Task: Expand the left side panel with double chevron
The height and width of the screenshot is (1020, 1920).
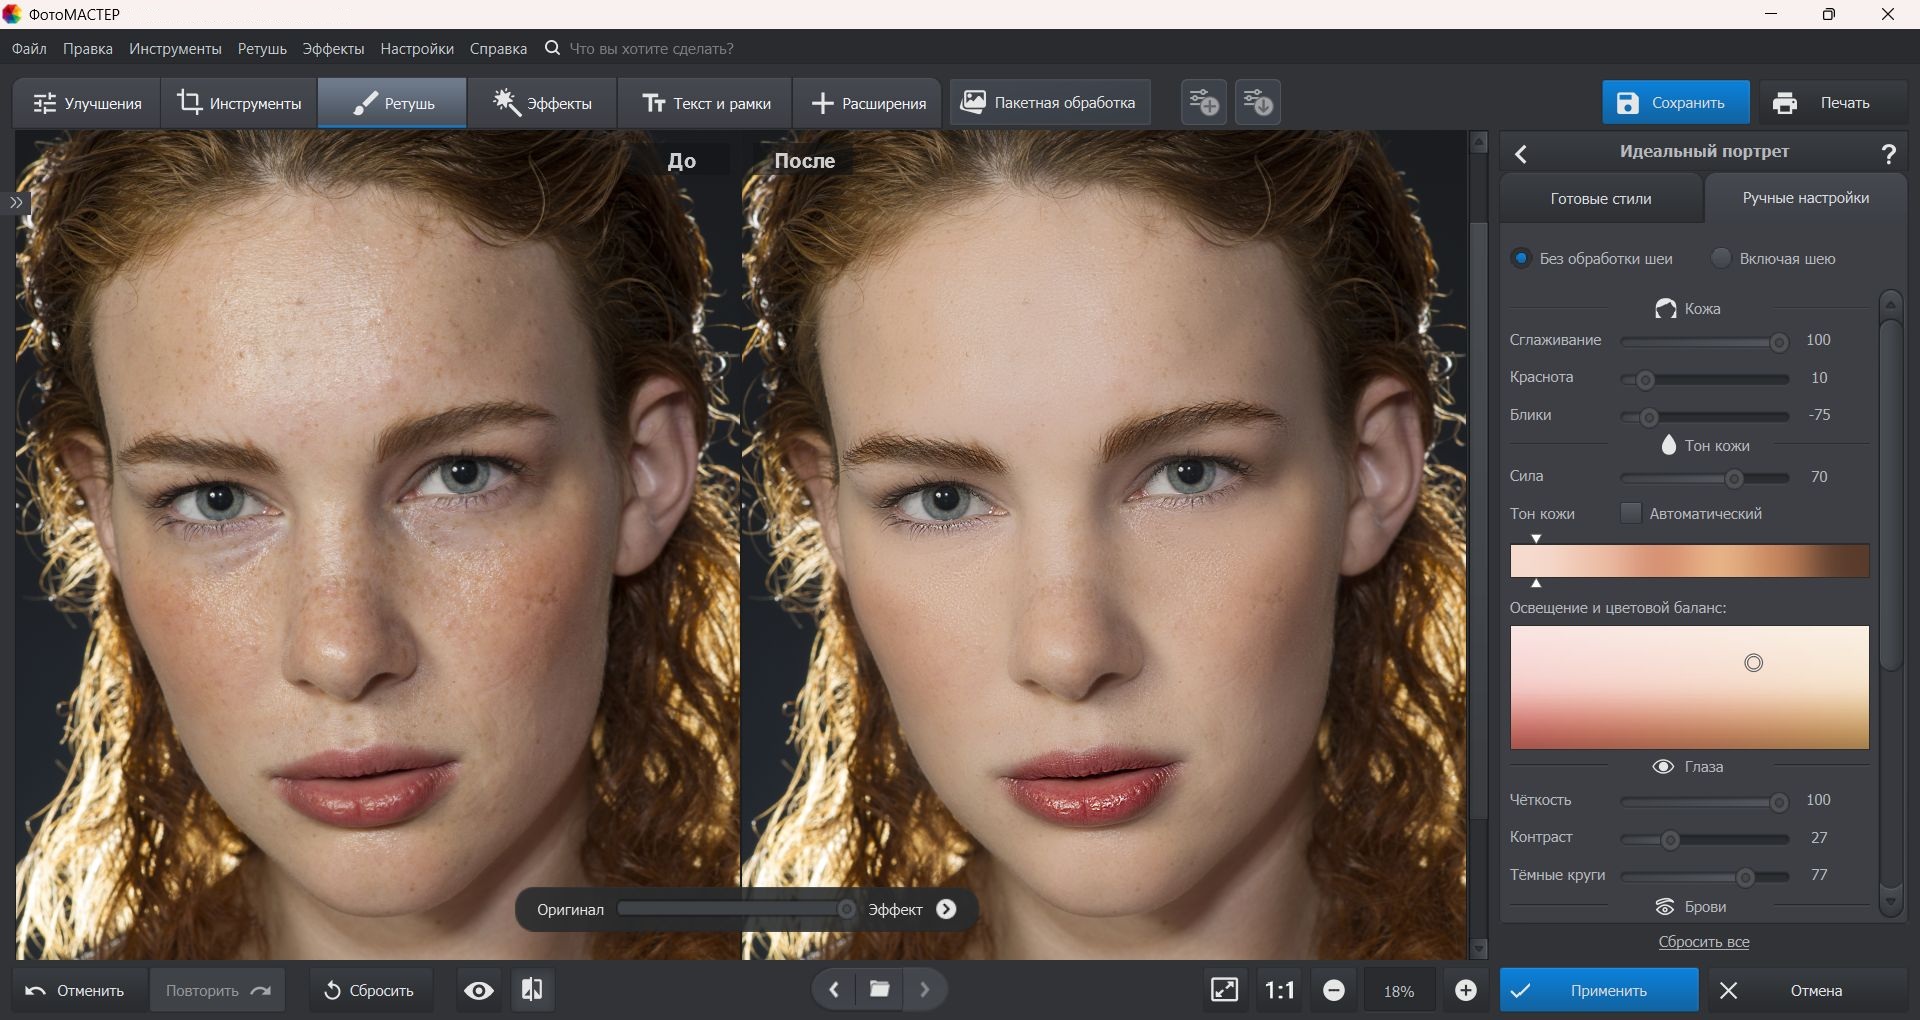Action: click(x=16, y=203)
